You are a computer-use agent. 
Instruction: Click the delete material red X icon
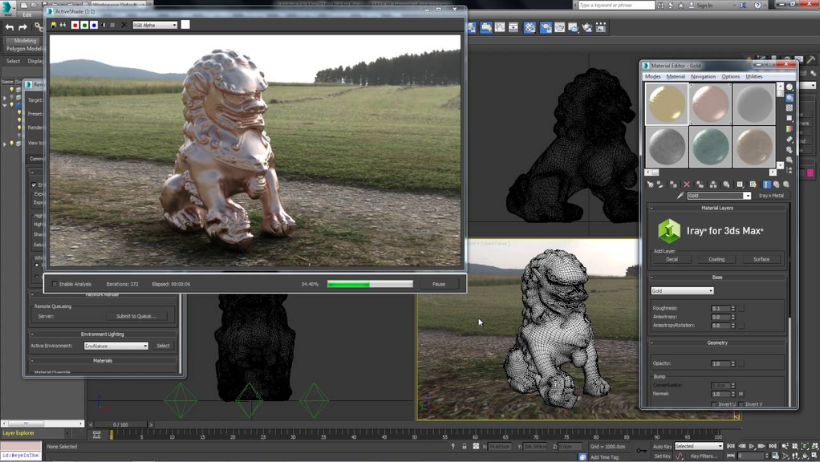(x=686, y=184)
